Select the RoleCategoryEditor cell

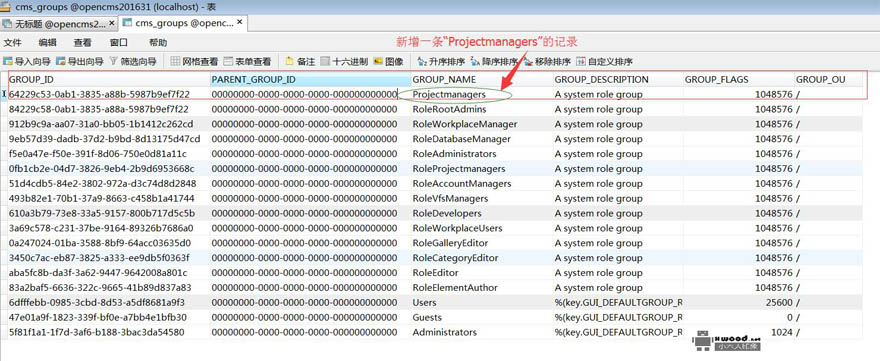(482, 258)
